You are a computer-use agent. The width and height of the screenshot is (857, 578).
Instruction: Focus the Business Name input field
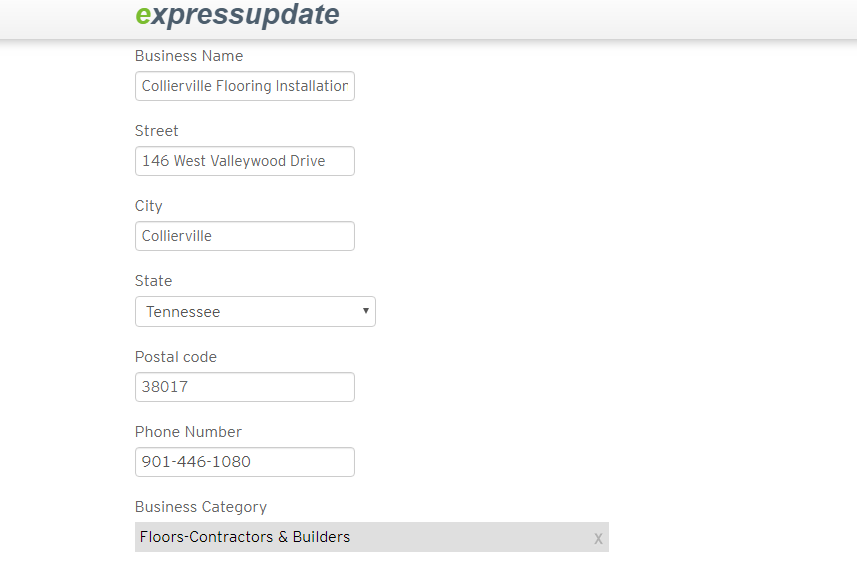(x=245, y=86)
